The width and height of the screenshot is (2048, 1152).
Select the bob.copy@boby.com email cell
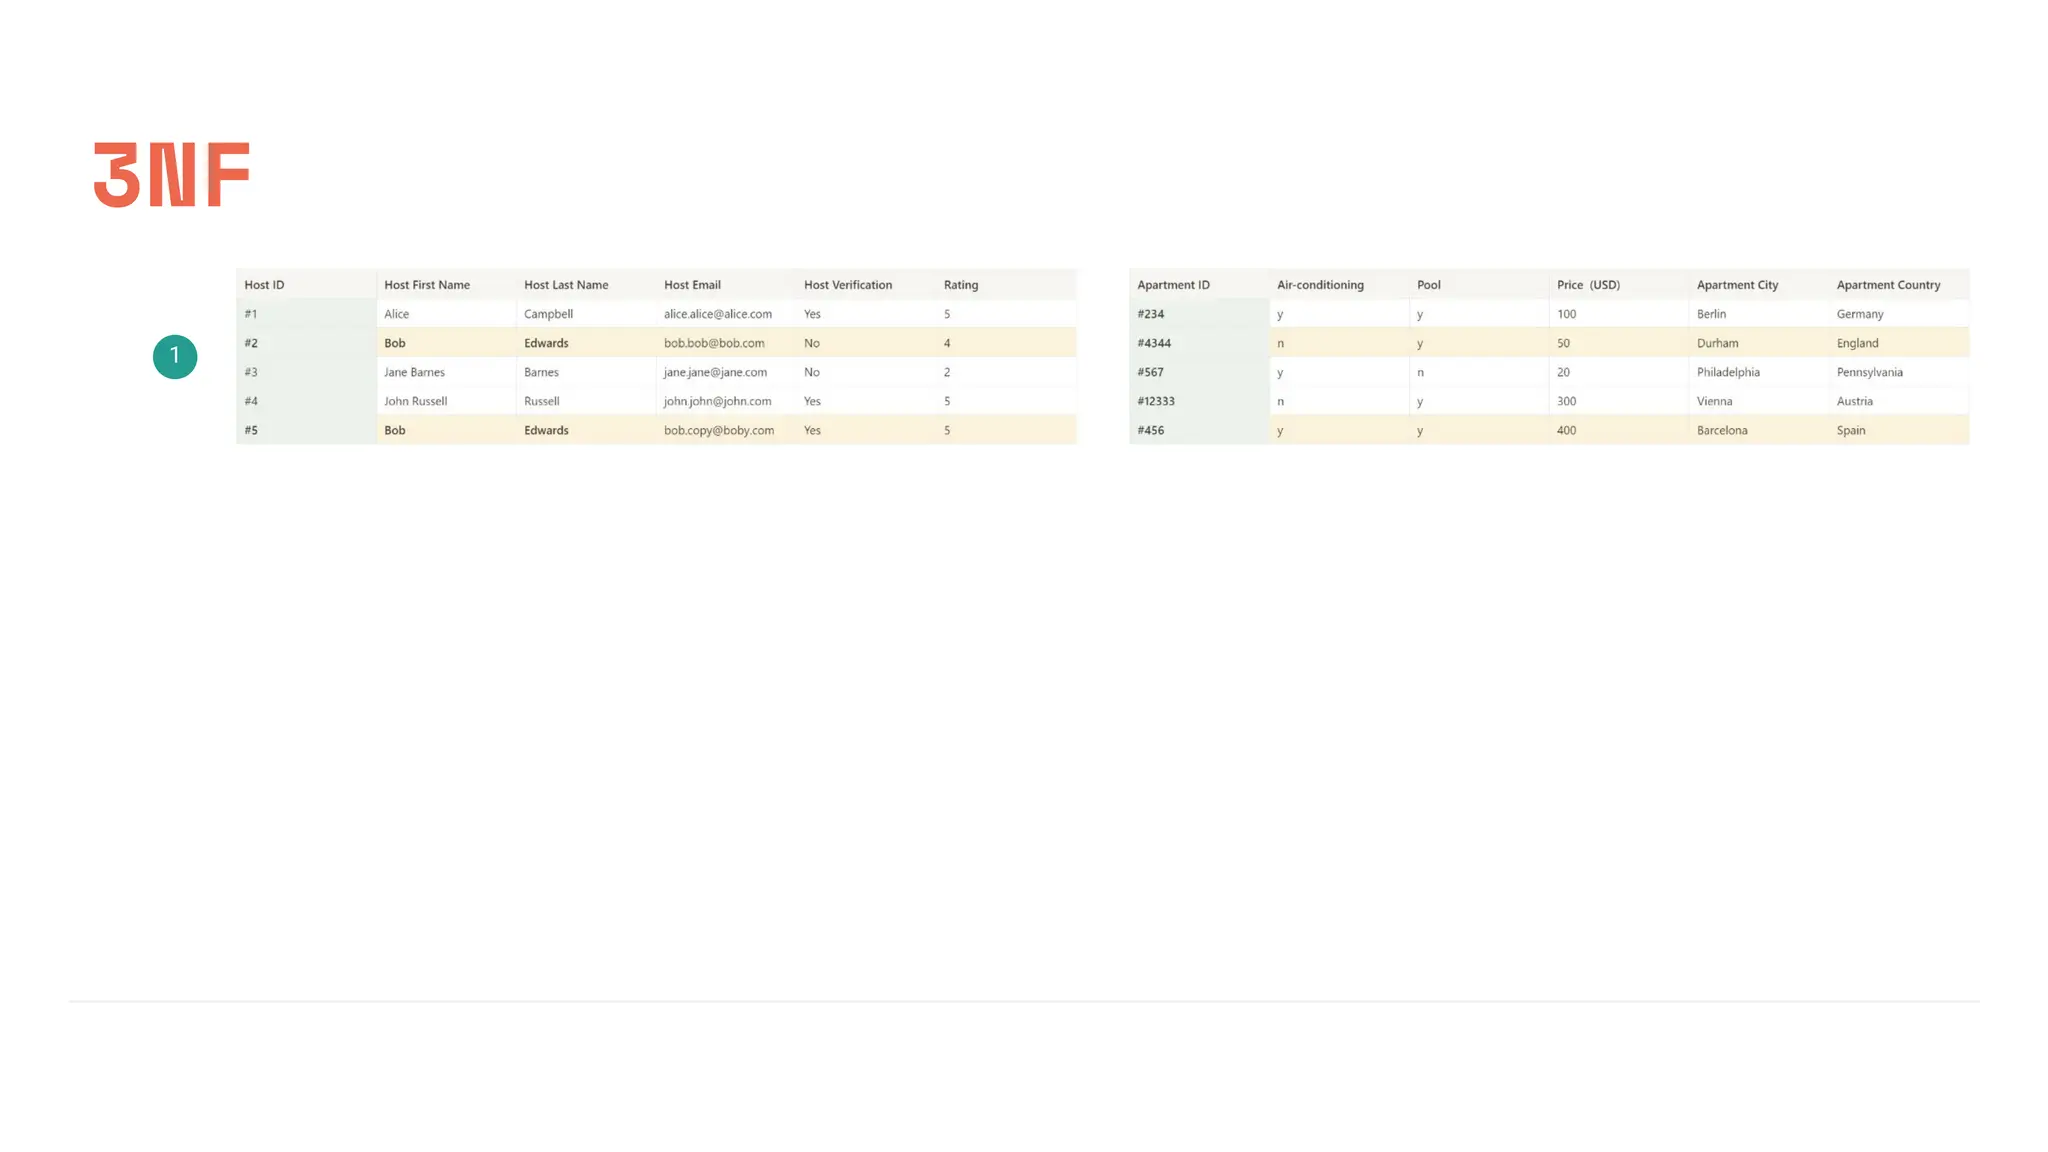point(718,431)
